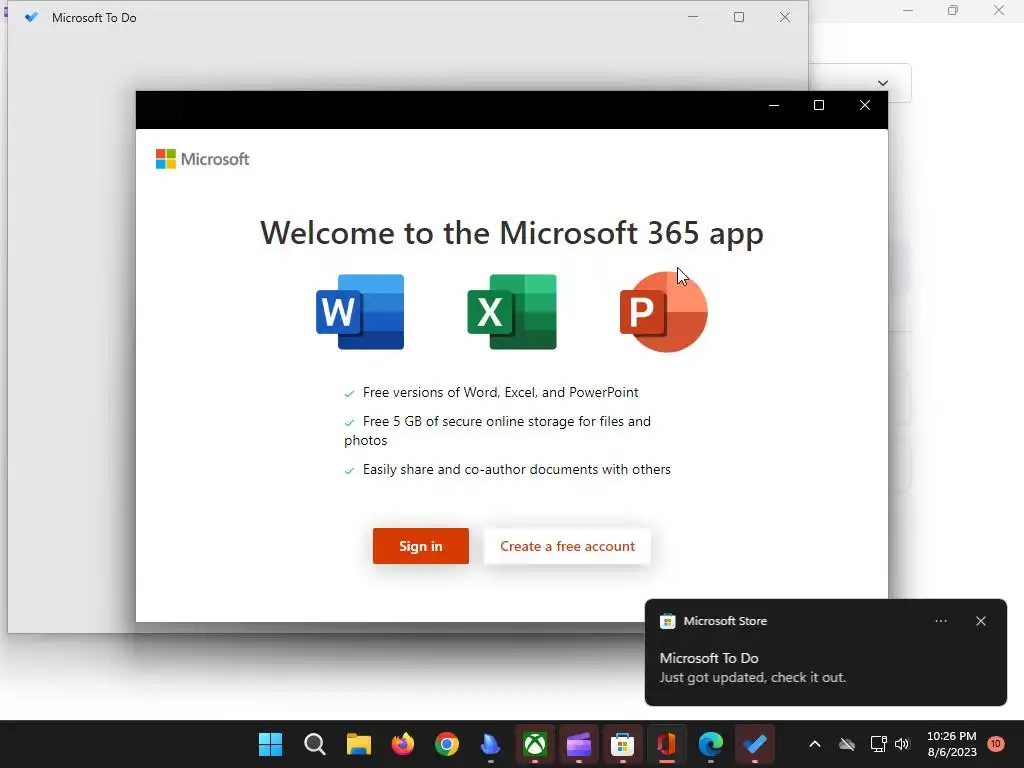Viewport: 1024px width, 768px height.
Task: Click the OneDrive tray icon
Action: point(847,744)
